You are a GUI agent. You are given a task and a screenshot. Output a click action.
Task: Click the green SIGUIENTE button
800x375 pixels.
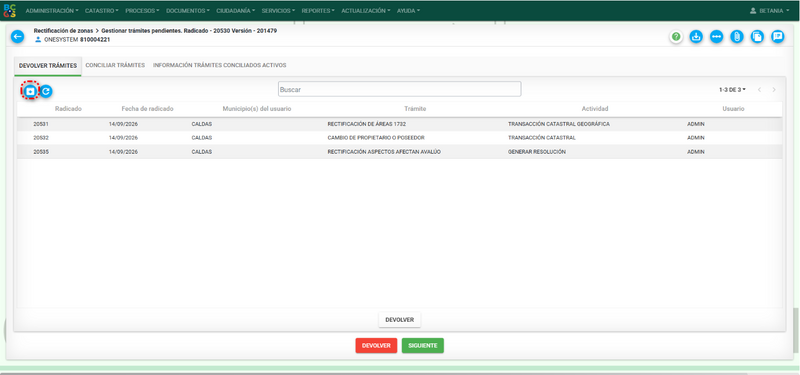pos(422,345)
